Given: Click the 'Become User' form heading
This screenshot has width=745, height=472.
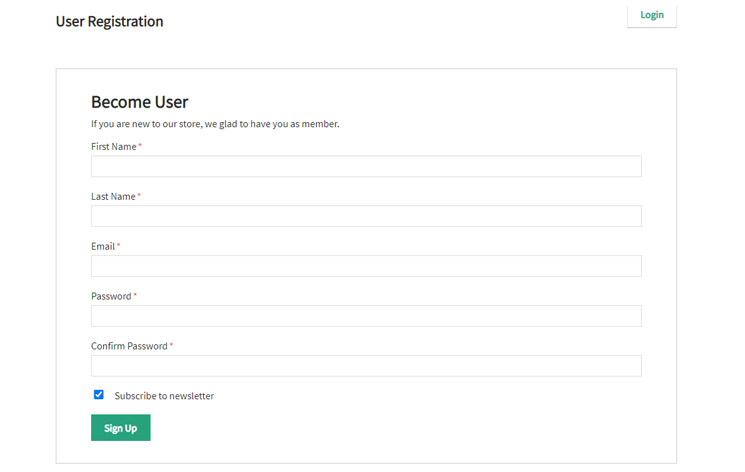Looking at the screenshot, I should point(139,102).
